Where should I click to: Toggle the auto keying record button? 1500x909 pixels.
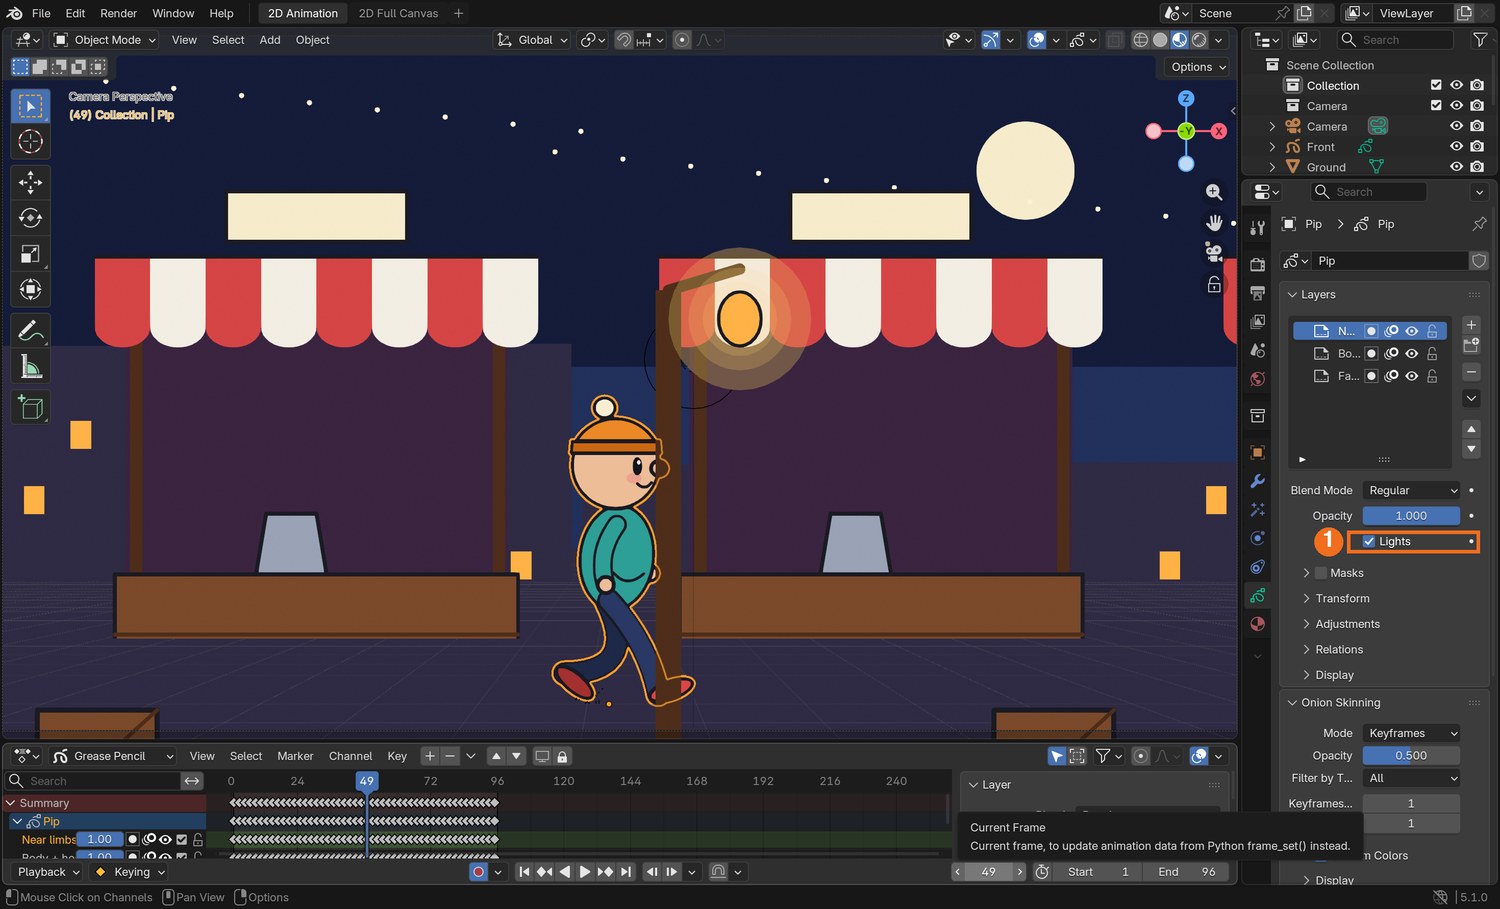[x=478, y=872]
